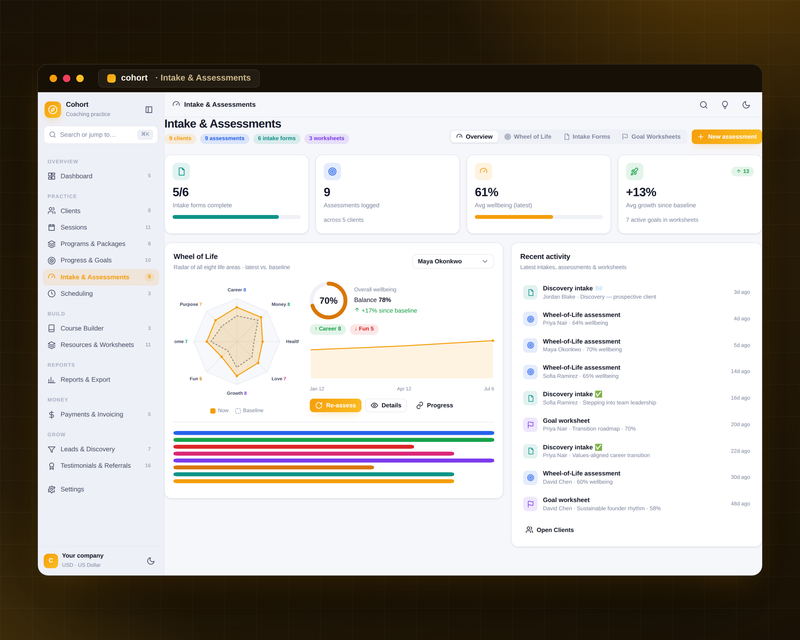This screenshot has width=800, height=640.
Task: Switch to the Goal Worksheets tab
Action: pos(651,136)
